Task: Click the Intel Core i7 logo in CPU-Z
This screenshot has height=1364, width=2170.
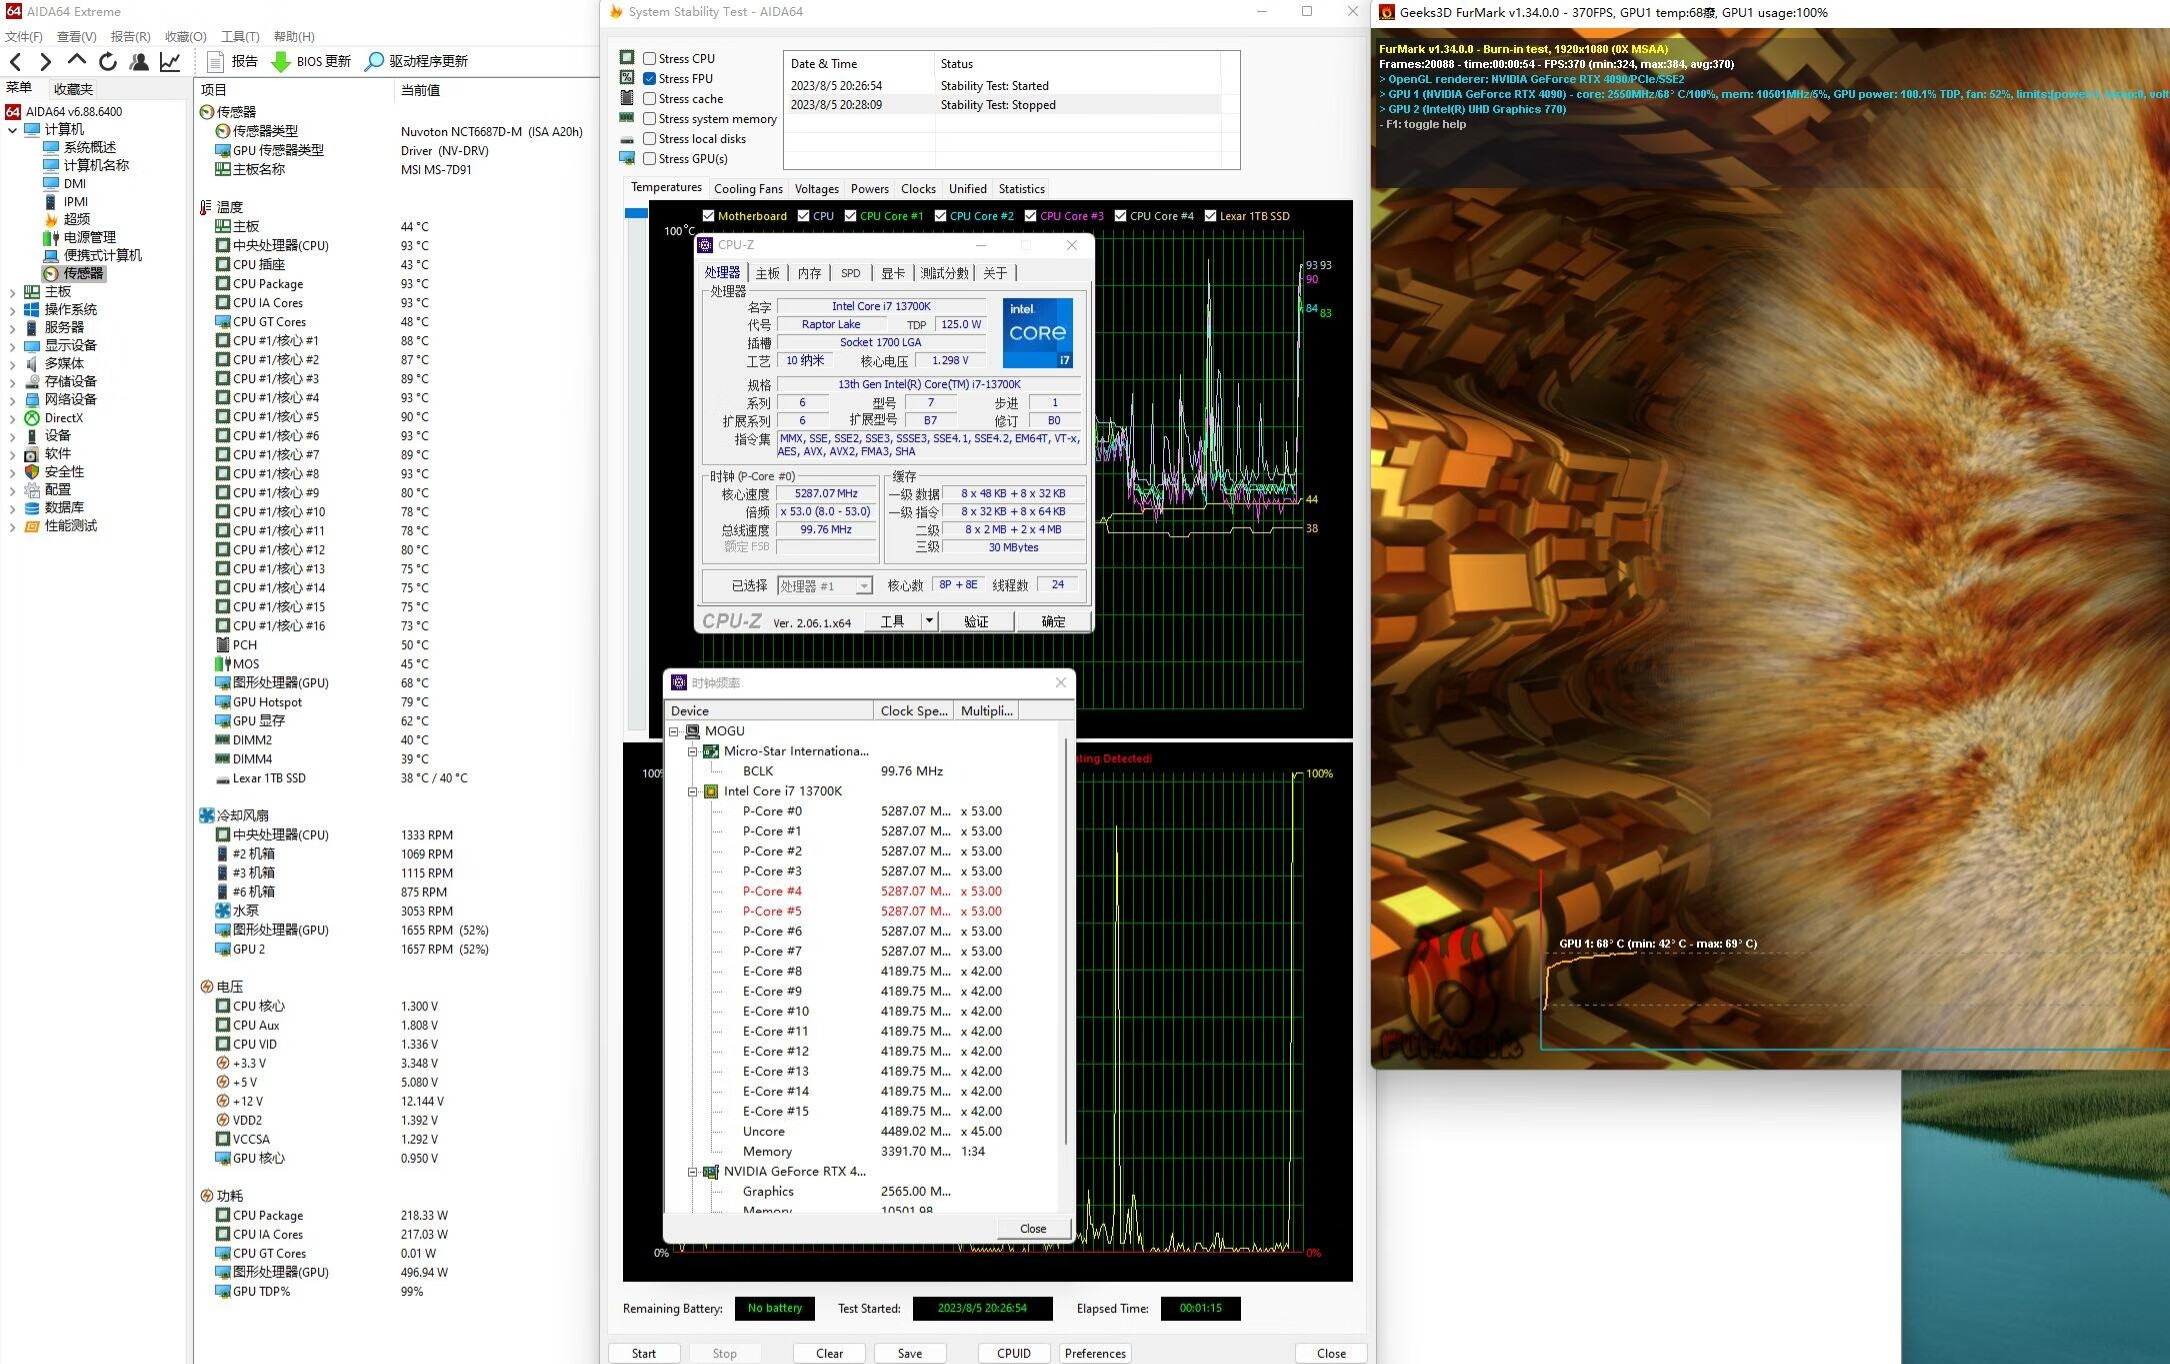Action: point(1038,333)
